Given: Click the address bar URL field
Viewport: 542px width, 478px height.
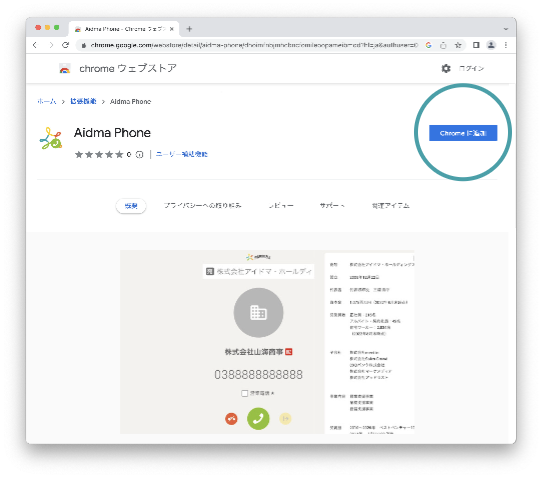Looking at the screenshot, I should [254, 45].
